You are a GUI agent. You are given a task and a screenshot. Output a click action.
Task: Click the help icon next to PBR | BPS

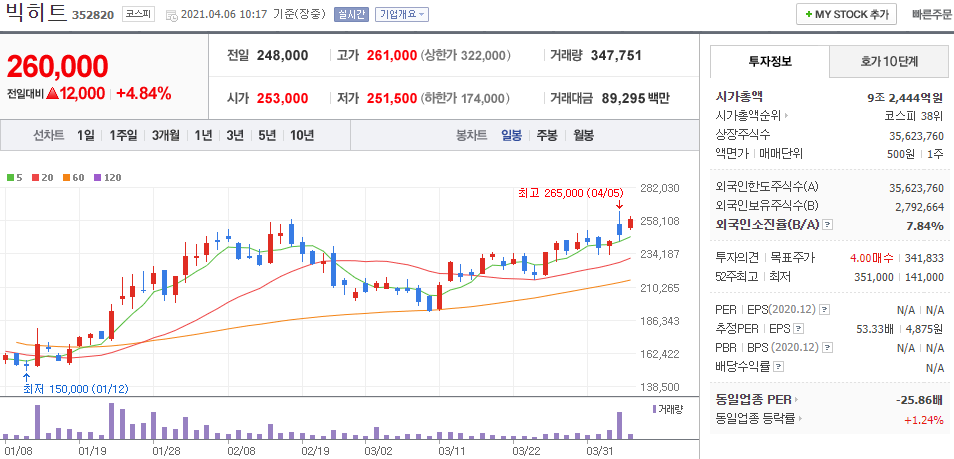tap(825, 348)
